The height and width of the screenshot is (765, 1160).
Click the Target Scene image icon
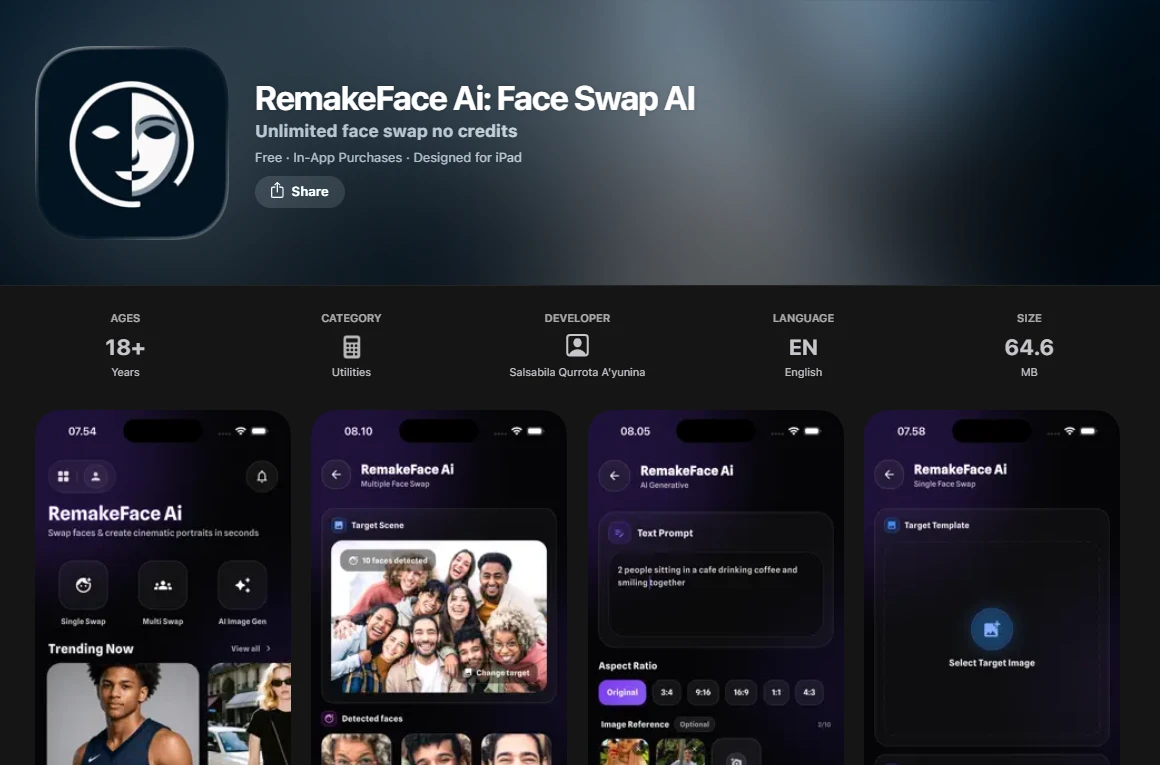tap(338, 525)
